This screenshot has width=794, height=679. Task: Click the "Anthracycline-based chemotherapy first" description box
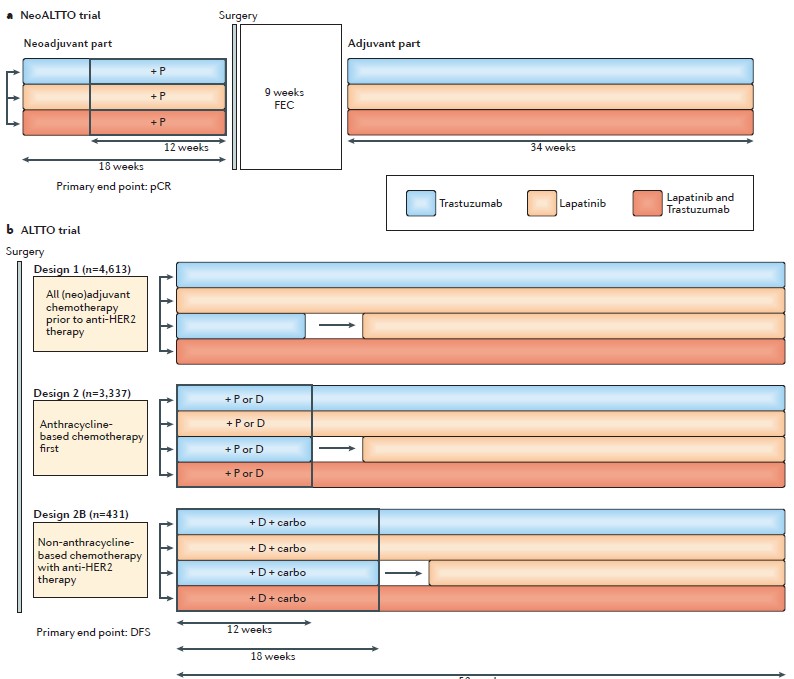(91, 438)
